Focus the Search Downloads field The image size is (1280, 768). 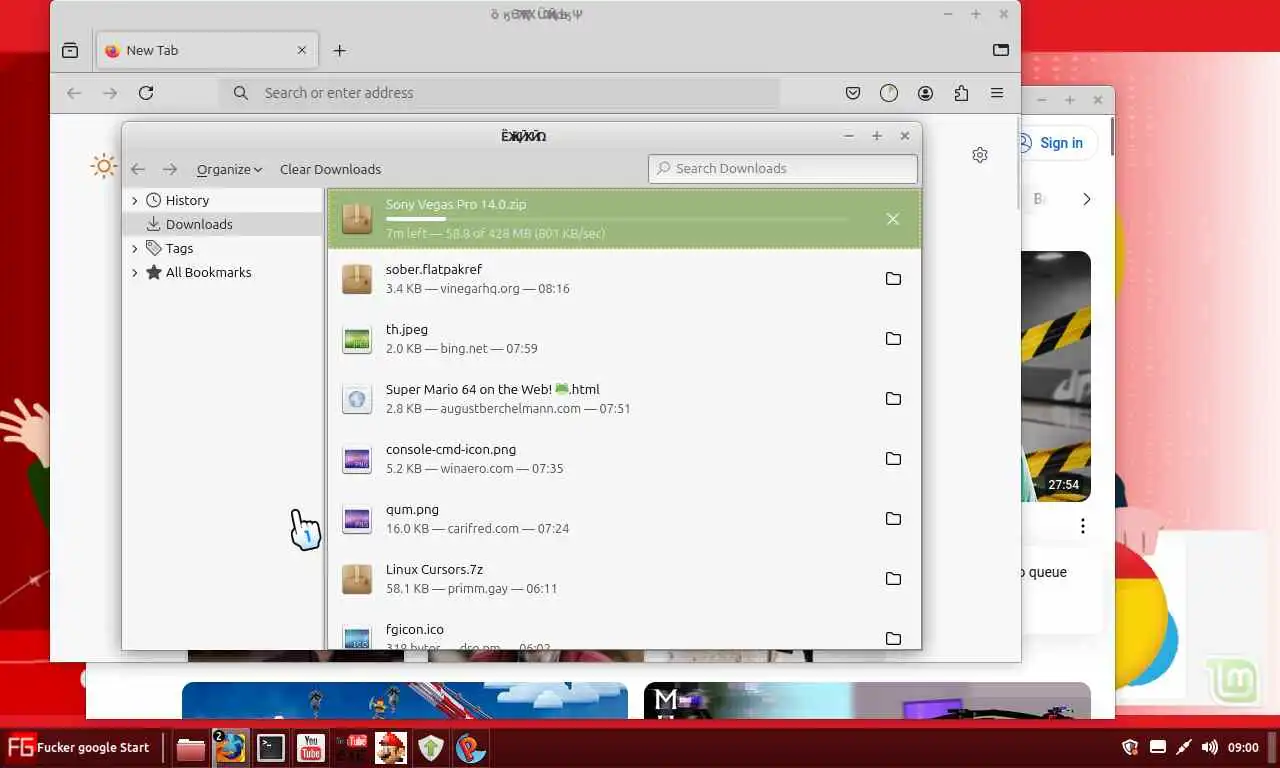[x=782, y=168]
